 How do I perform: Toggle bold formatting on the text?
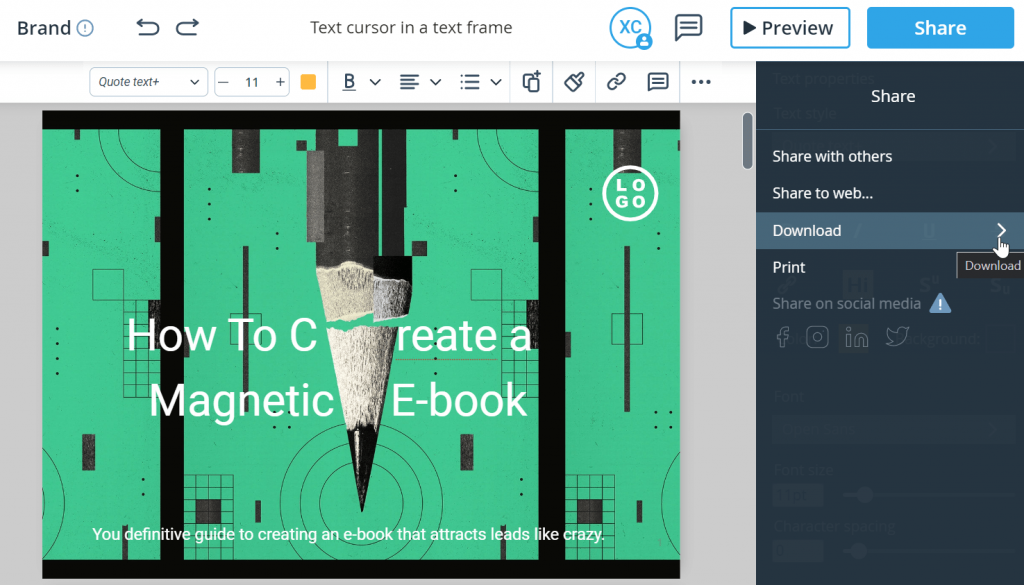[x=348, y=81]
